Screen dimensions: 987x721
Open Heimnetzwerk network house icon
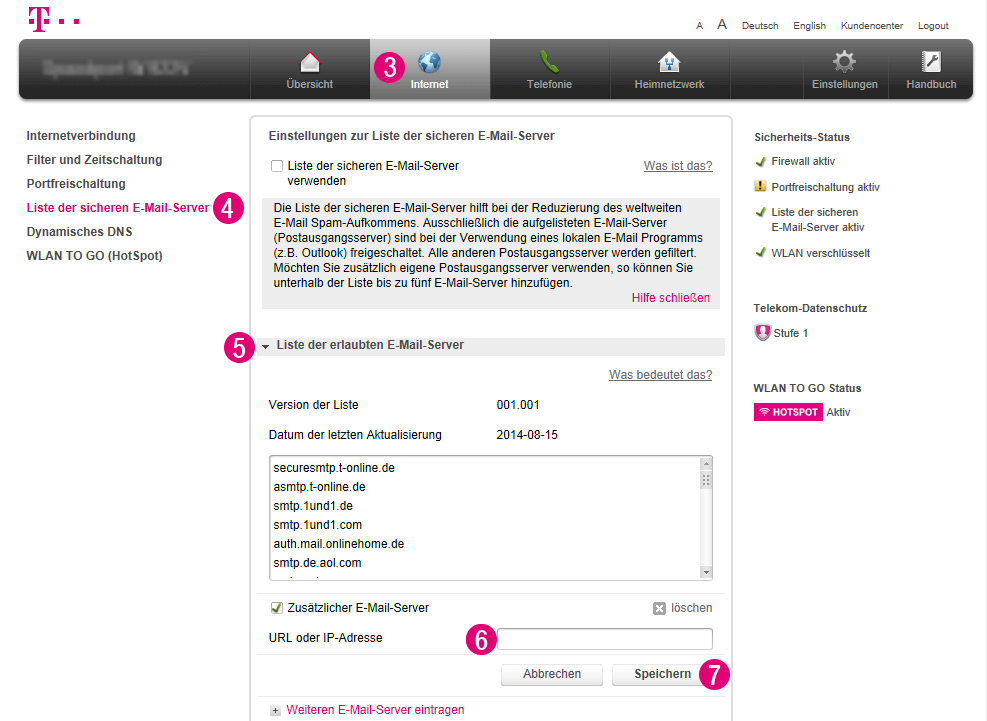tap(669, 63)
